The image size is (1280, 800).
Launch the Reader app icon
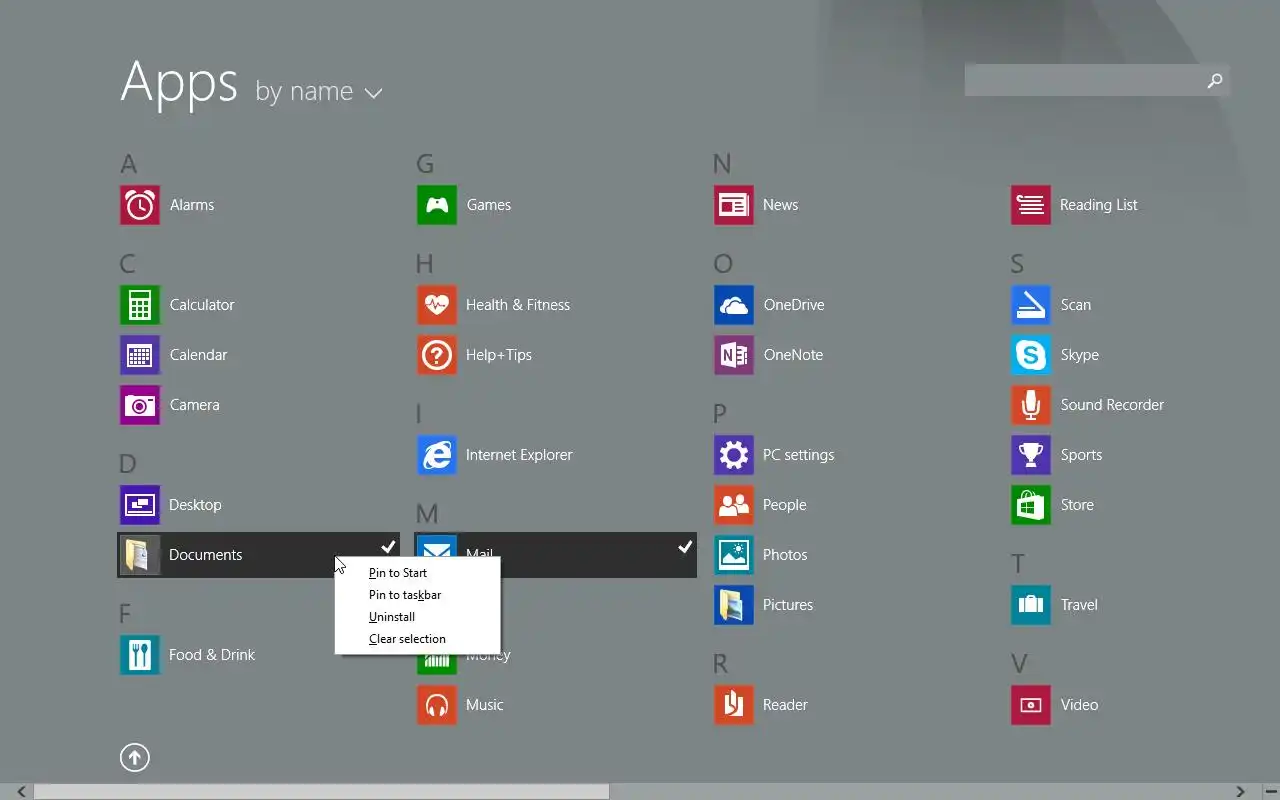coord(734,705)
